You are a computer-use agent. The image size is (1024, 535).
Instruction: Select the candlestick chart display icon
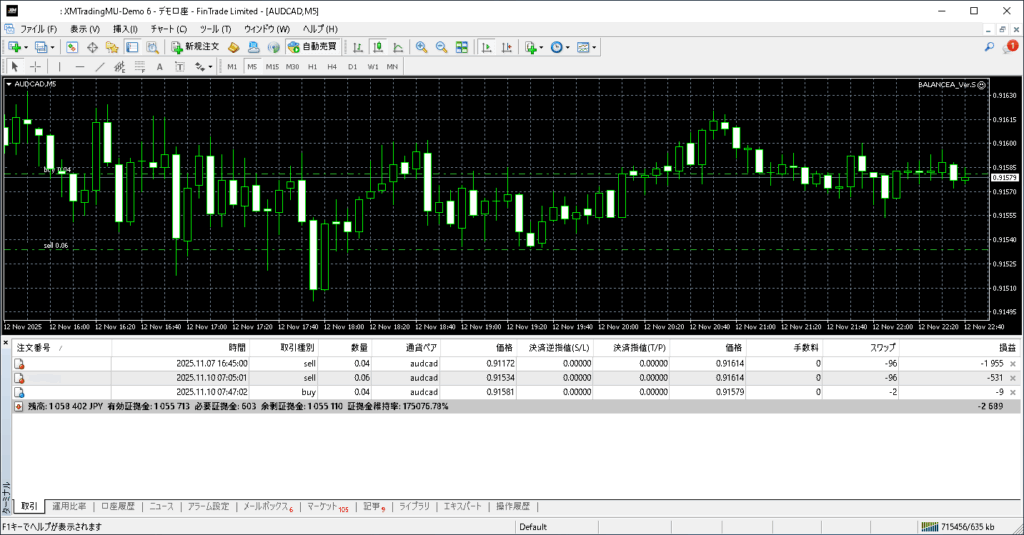[378, 47]
